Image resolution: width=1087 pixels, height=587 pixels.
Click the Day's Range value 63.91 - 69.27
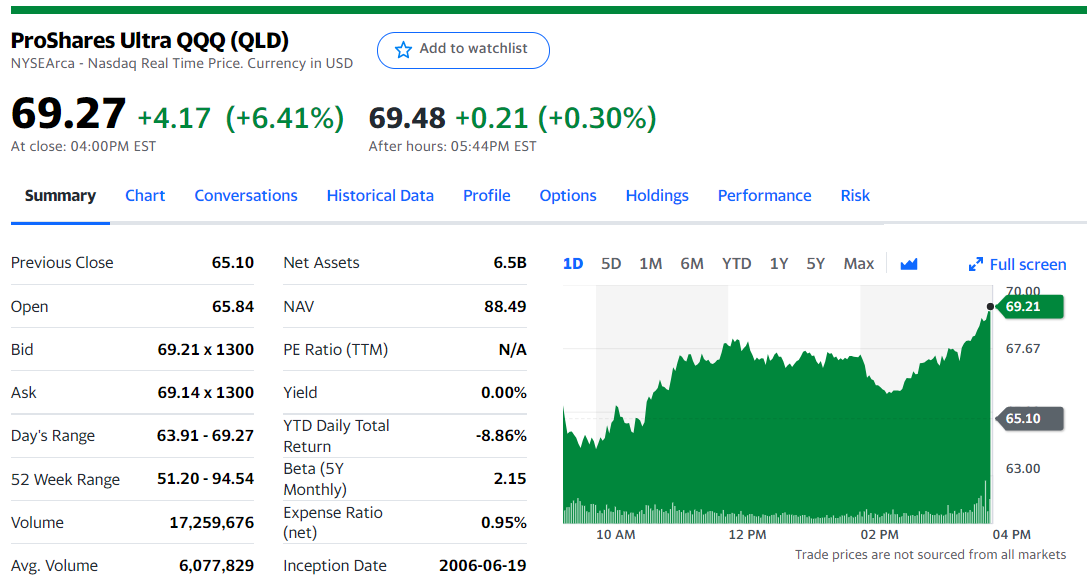point(205,435)
